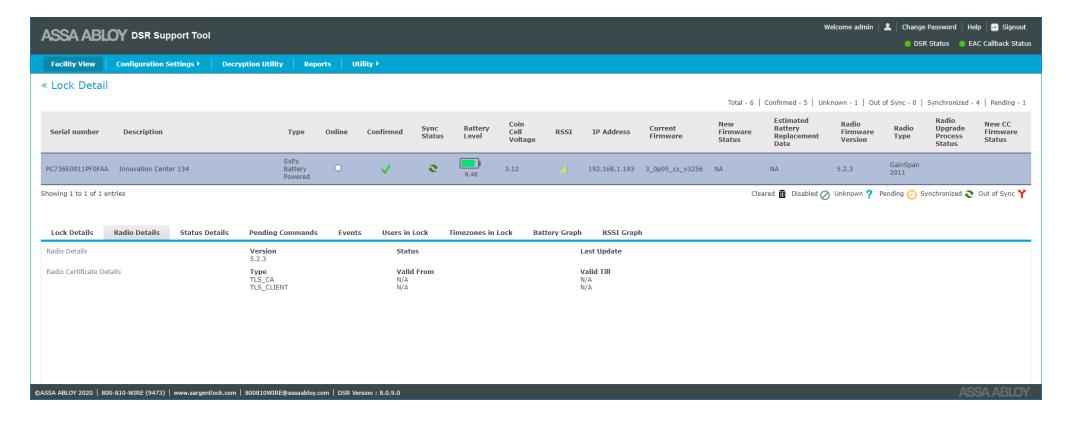
Task: Click the IP address 192.168.1.193 cell
Action: (611, 169)
